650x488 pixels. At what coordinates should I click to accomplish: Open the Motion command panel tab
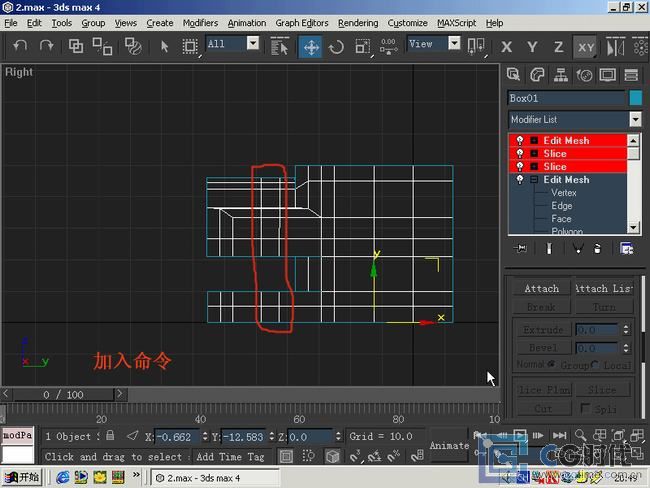pos(585,75)
